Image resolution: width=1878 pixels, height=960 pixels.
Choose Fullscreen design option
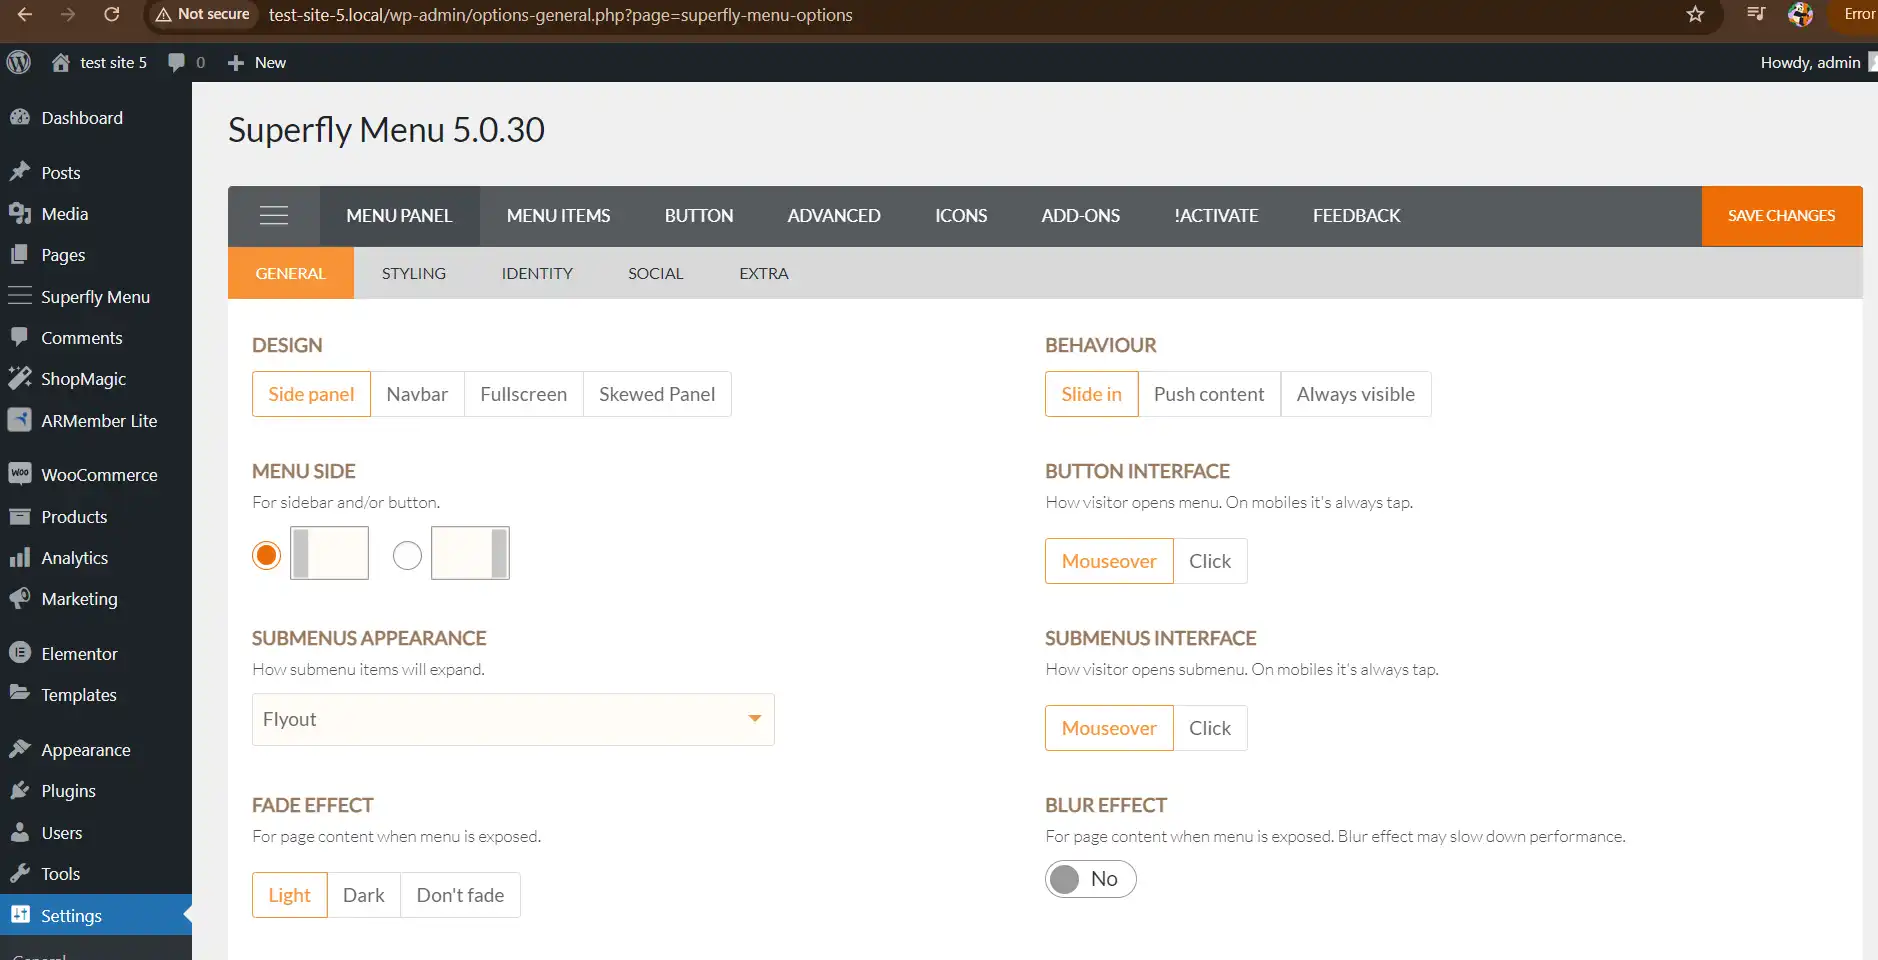[x=523, y=394]
